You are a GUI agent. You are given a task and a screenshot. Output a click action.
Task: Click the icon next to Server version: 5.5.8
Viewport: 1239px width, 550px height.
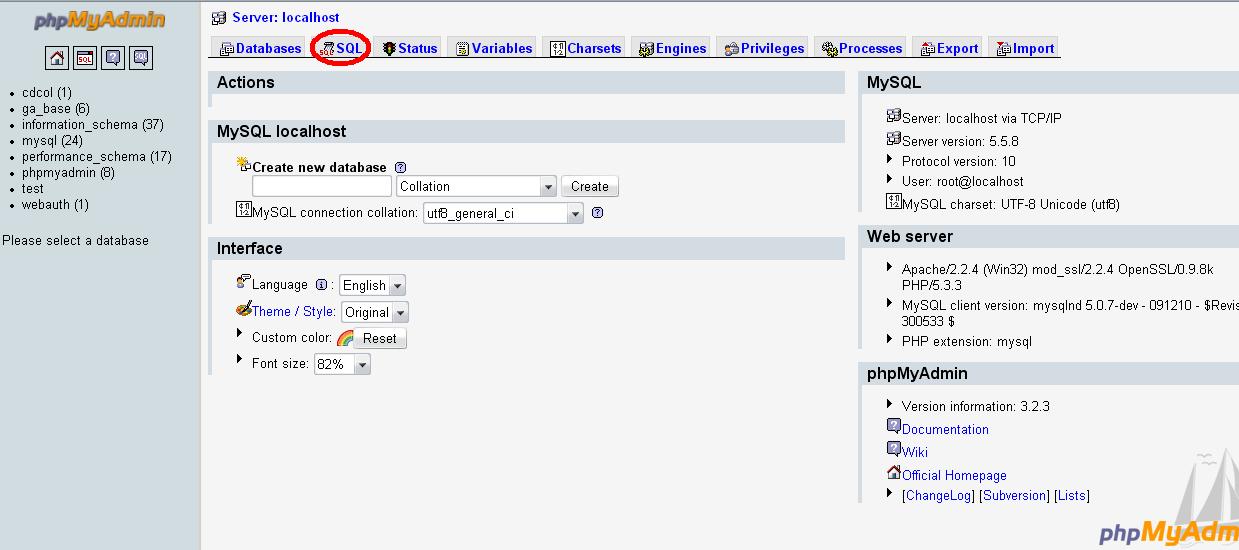894,139
